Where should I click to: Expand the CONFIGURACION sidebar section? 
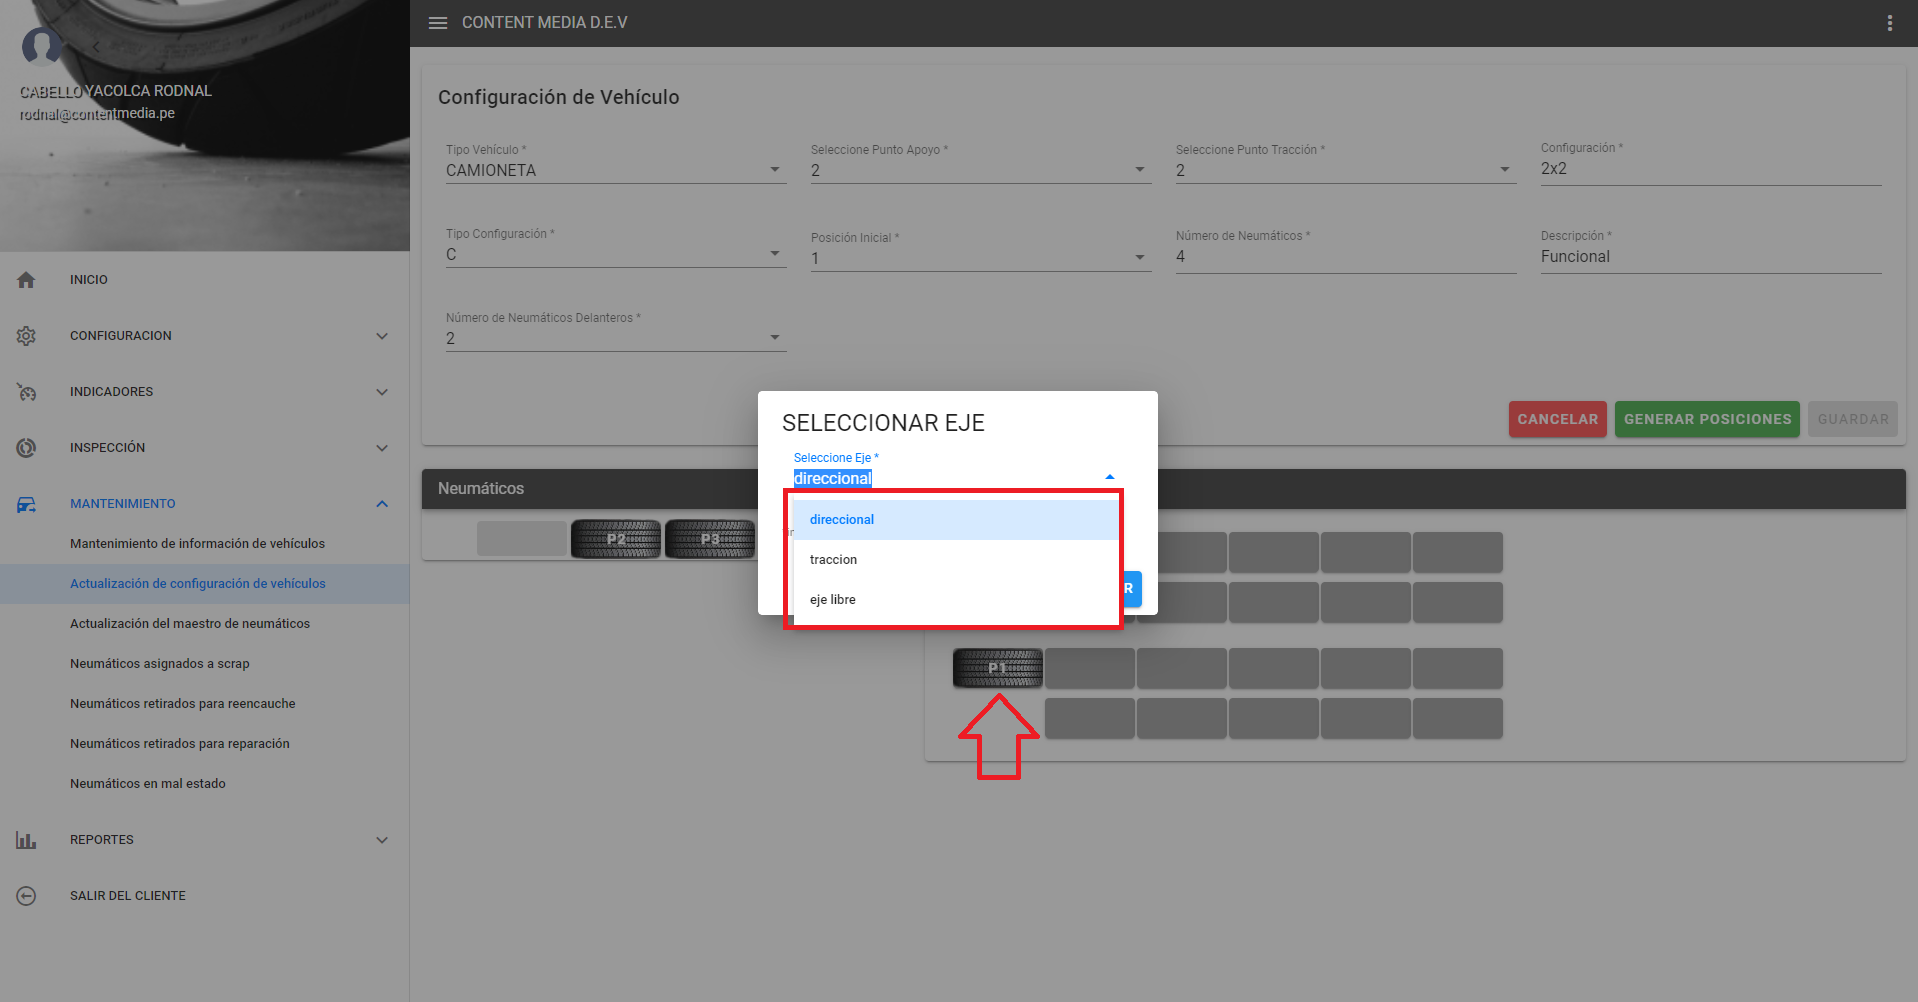(x=382, y=336)
